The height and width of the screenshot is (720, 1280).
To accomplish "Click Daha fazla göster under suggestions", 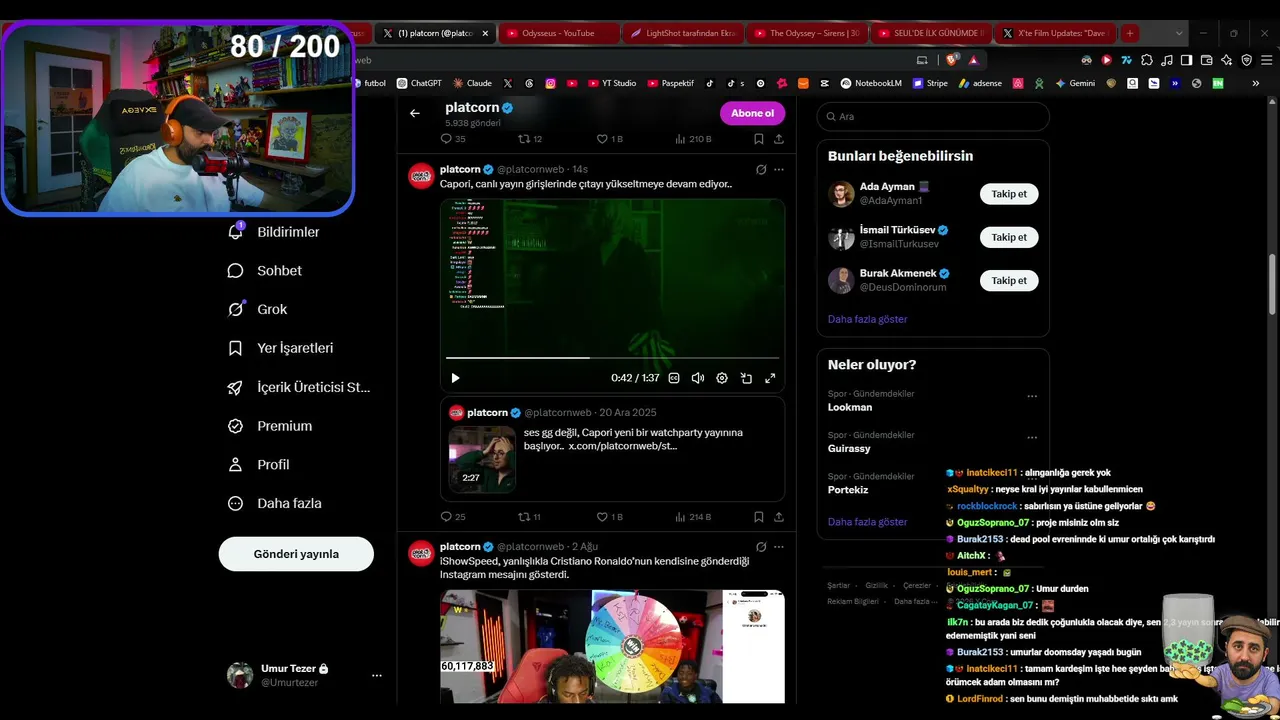I will (868, 319).
